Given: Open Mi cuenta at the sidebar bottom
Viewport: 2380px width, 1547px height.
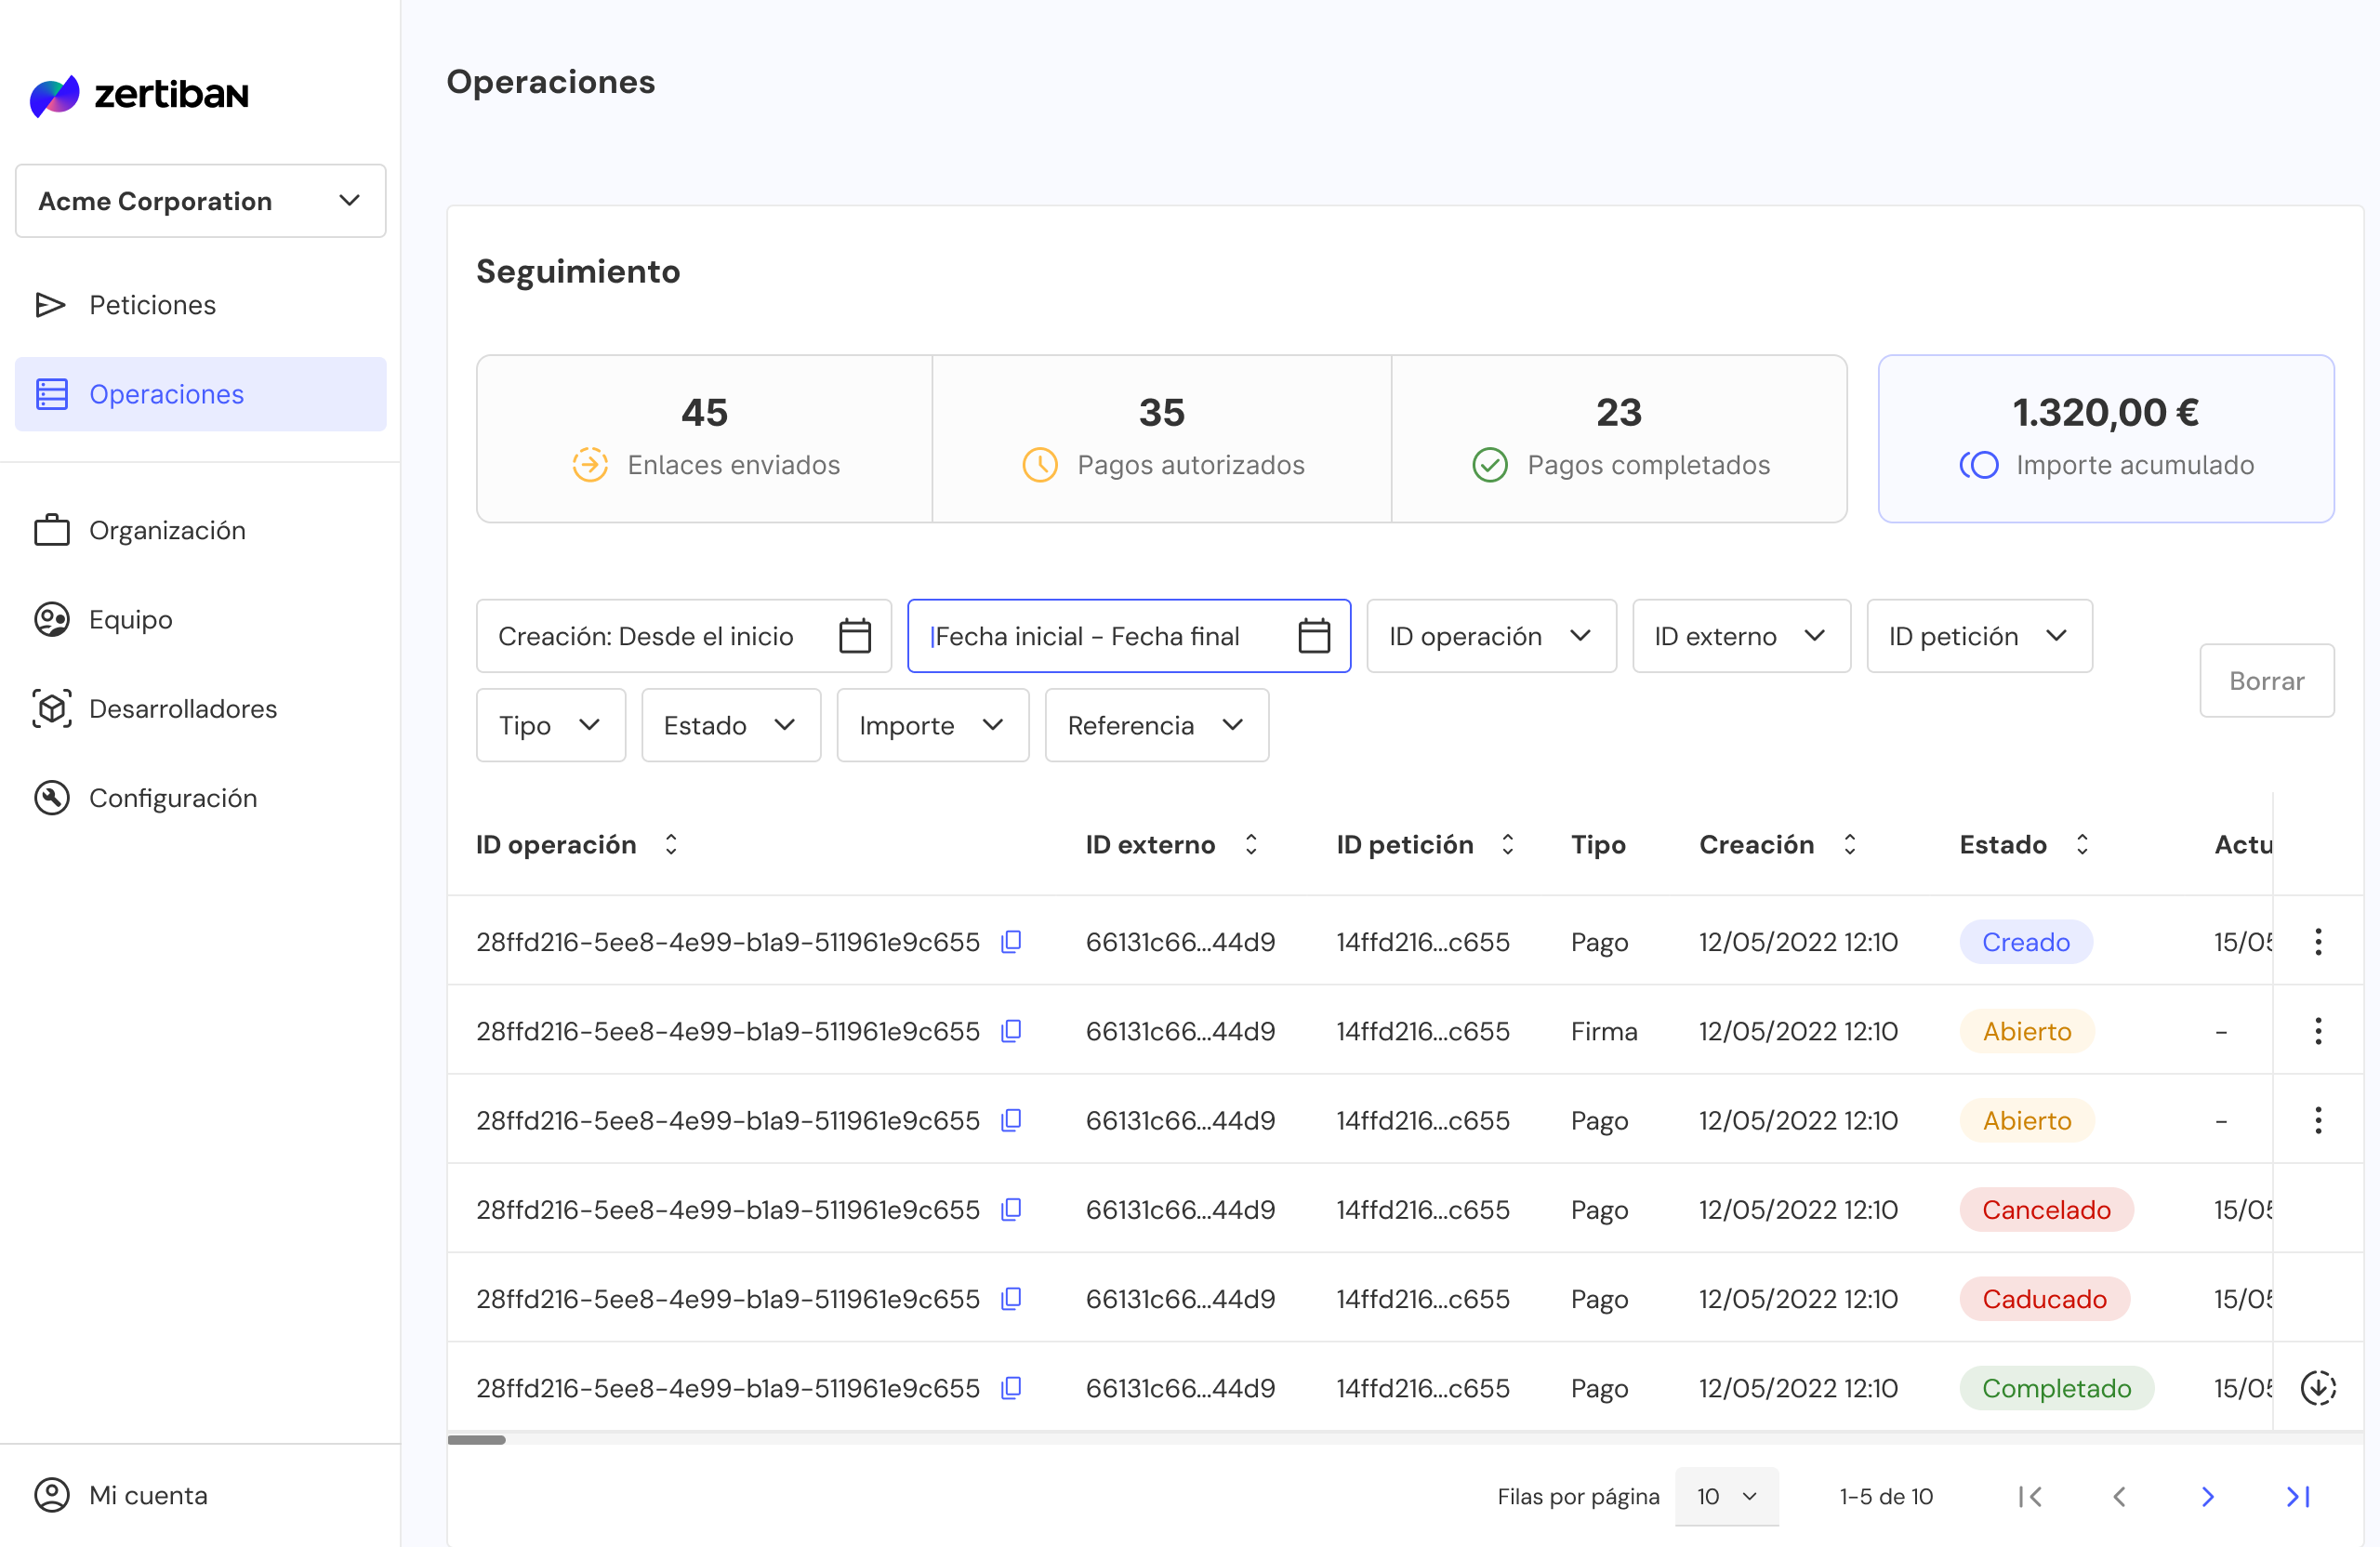Looking at the screenshot, I should [x=200, y=1495].
